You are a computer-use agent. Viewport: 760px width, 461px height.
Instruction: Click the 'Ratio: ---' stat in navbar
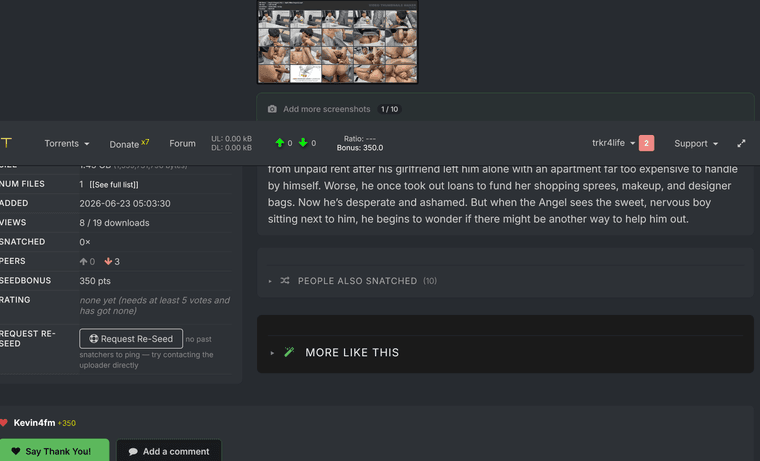(360, 139)
